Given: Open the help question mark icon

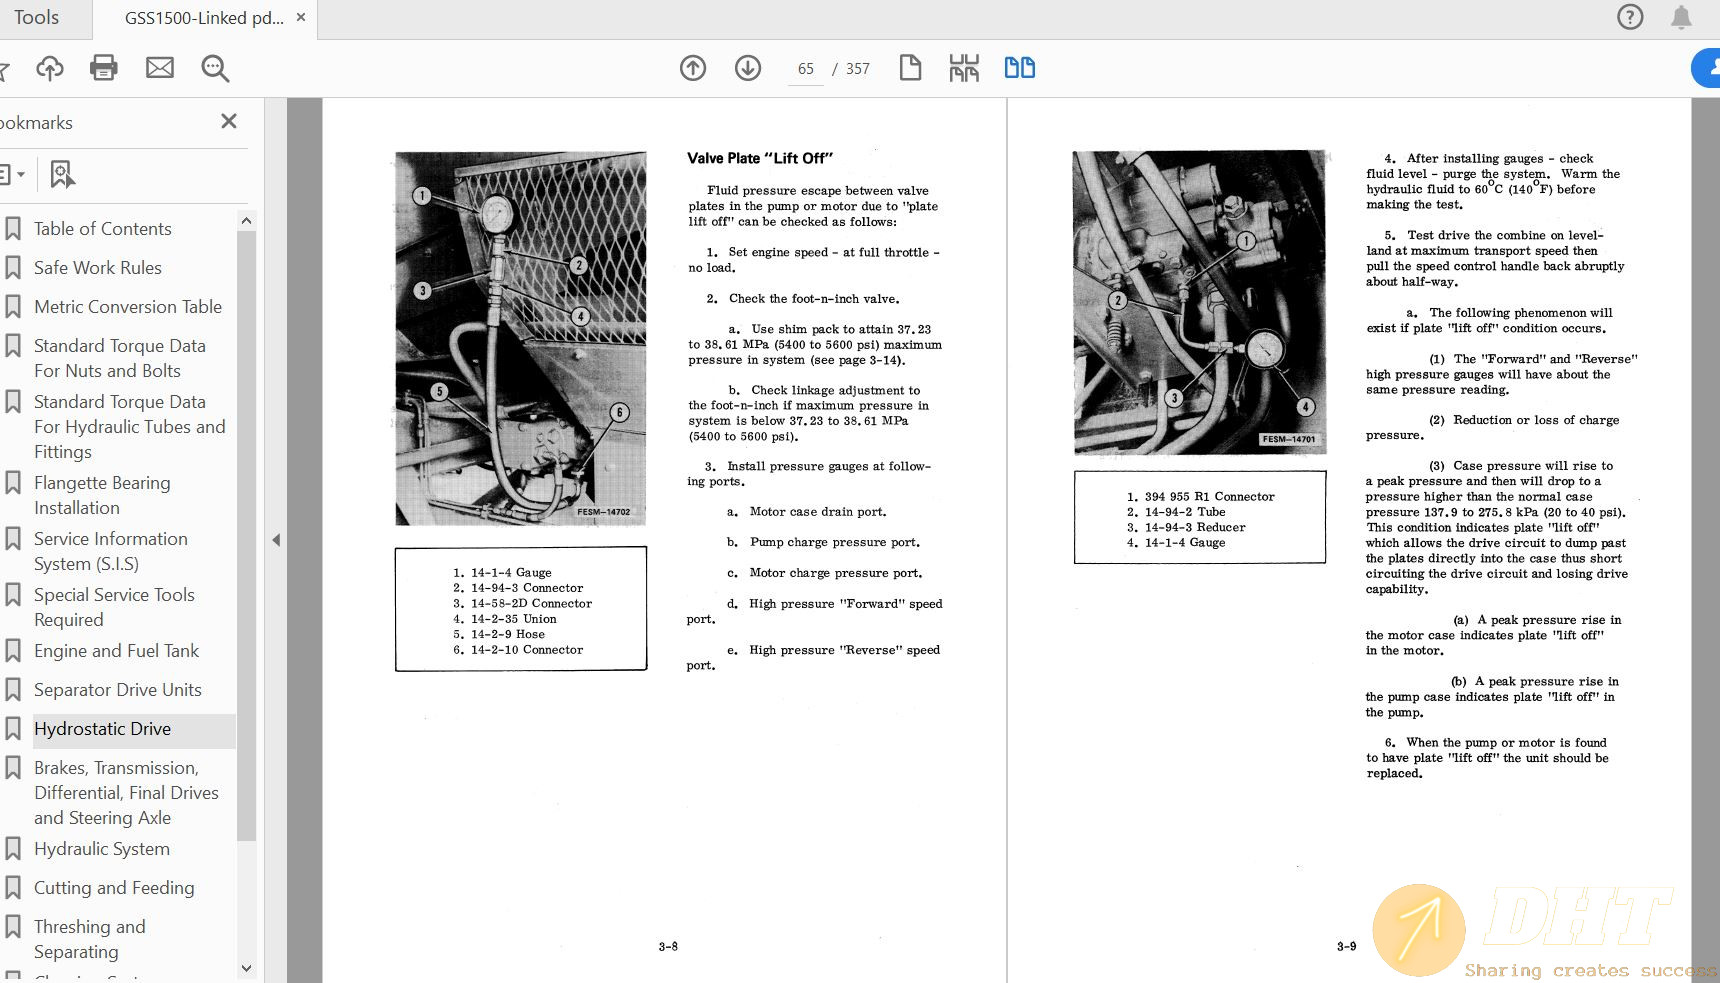Looking at the screenshot, I should (1630, 17).
